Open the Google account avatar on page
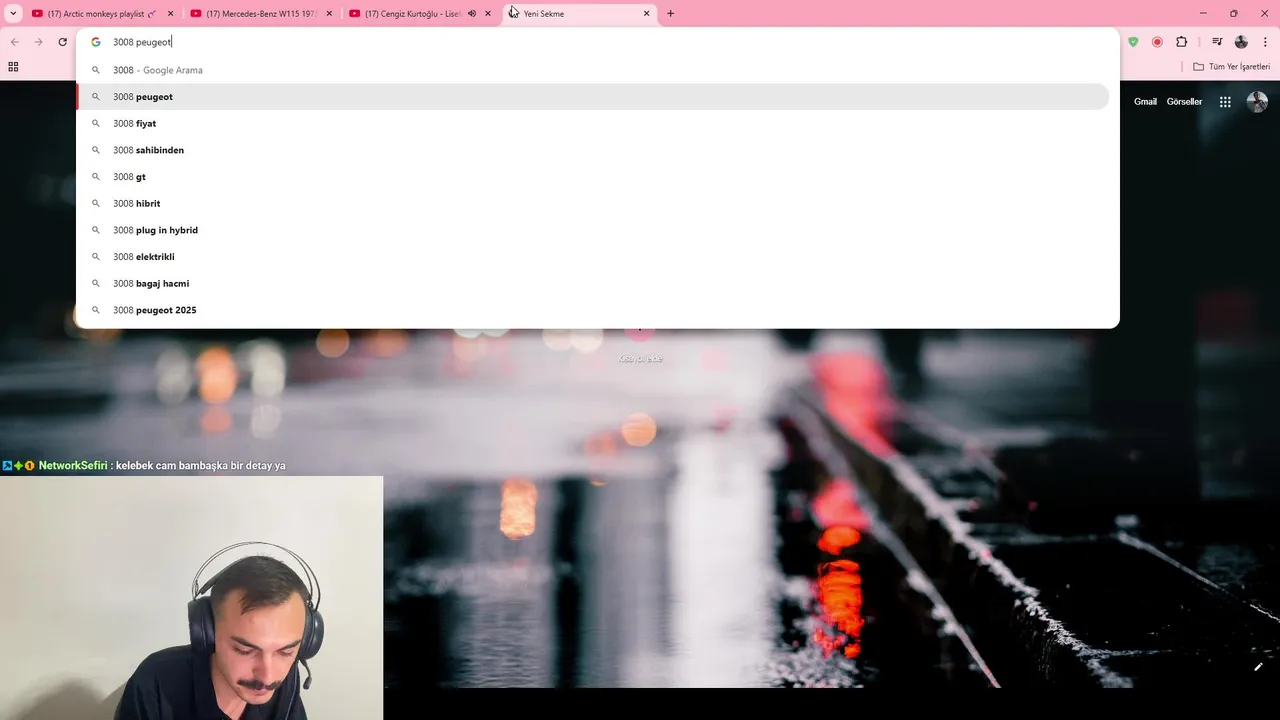 pos(1257,102)
